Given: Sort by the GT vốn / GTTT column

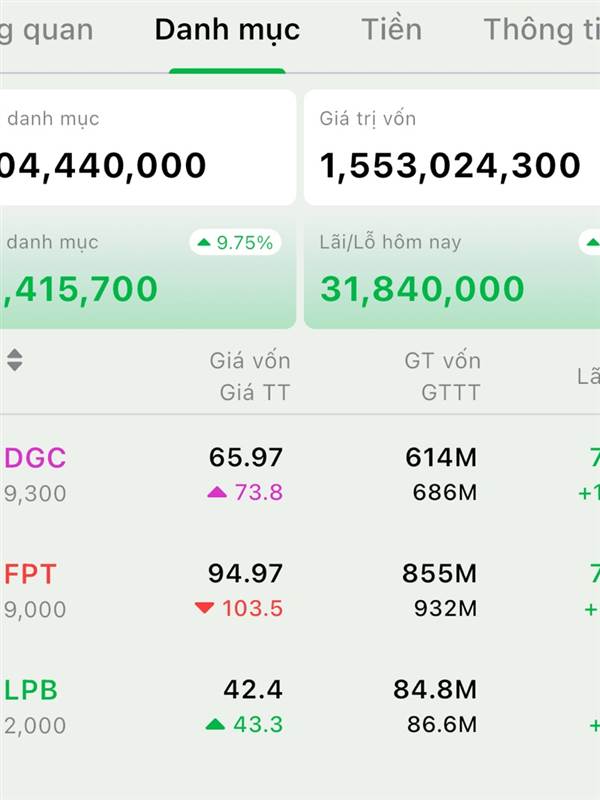Looking at the screenshot, I should click(442, 376).
